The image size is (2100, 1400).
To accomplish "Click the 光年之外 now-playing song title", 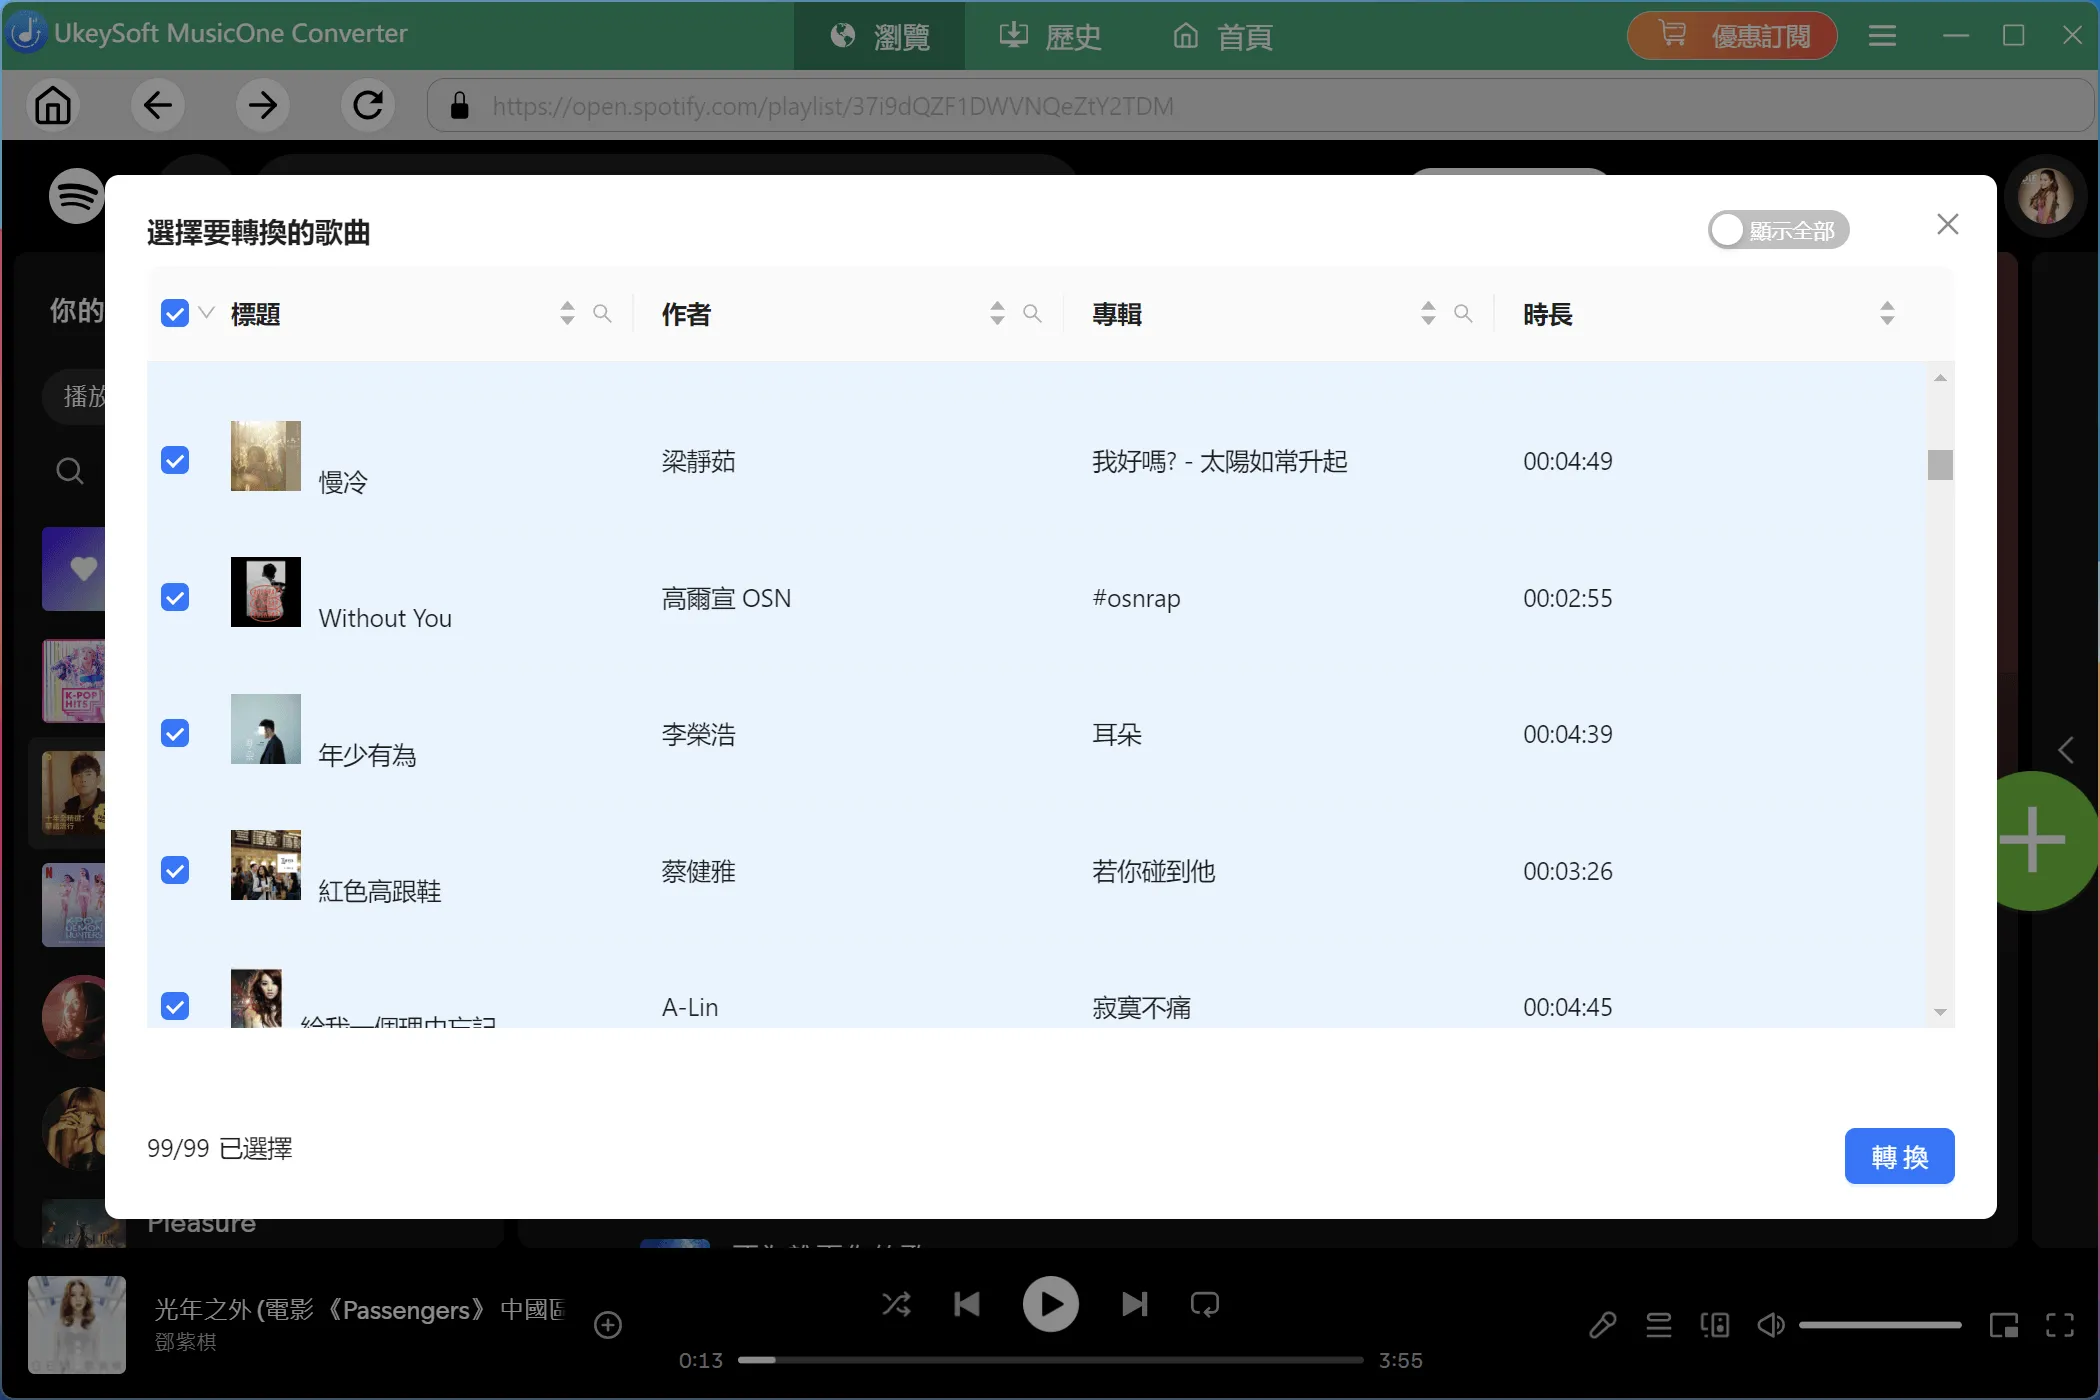I will (x=360, y=1309).
